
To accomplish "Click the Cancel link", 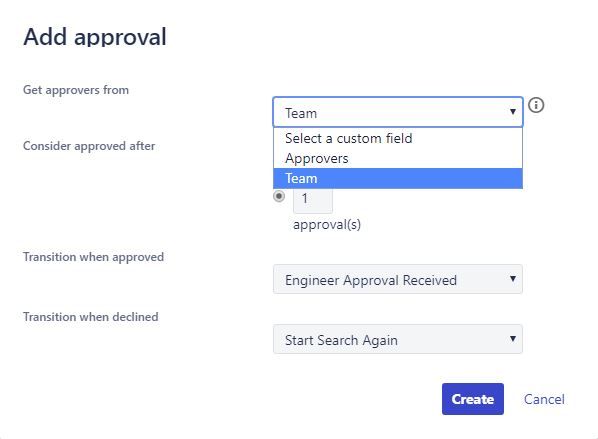I will tap(544, 399).
